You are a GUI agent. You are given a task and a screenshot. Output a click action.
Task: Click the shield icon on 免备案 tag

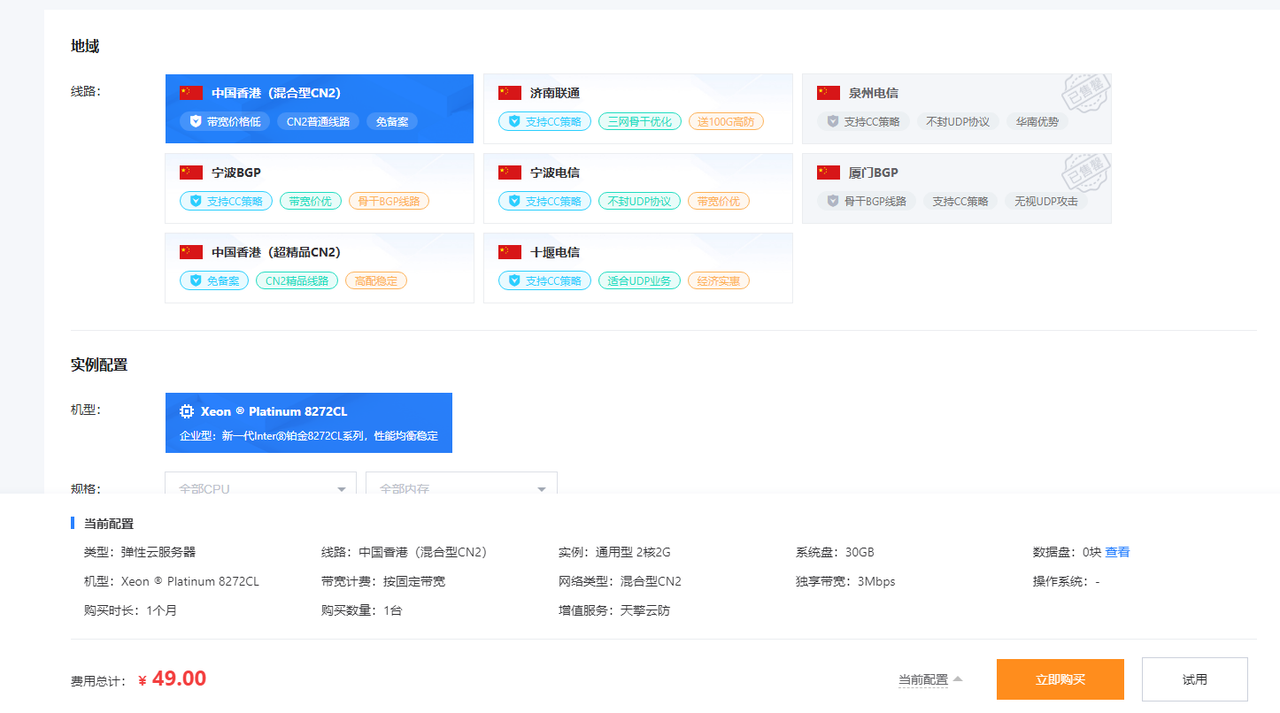[196, 281]
